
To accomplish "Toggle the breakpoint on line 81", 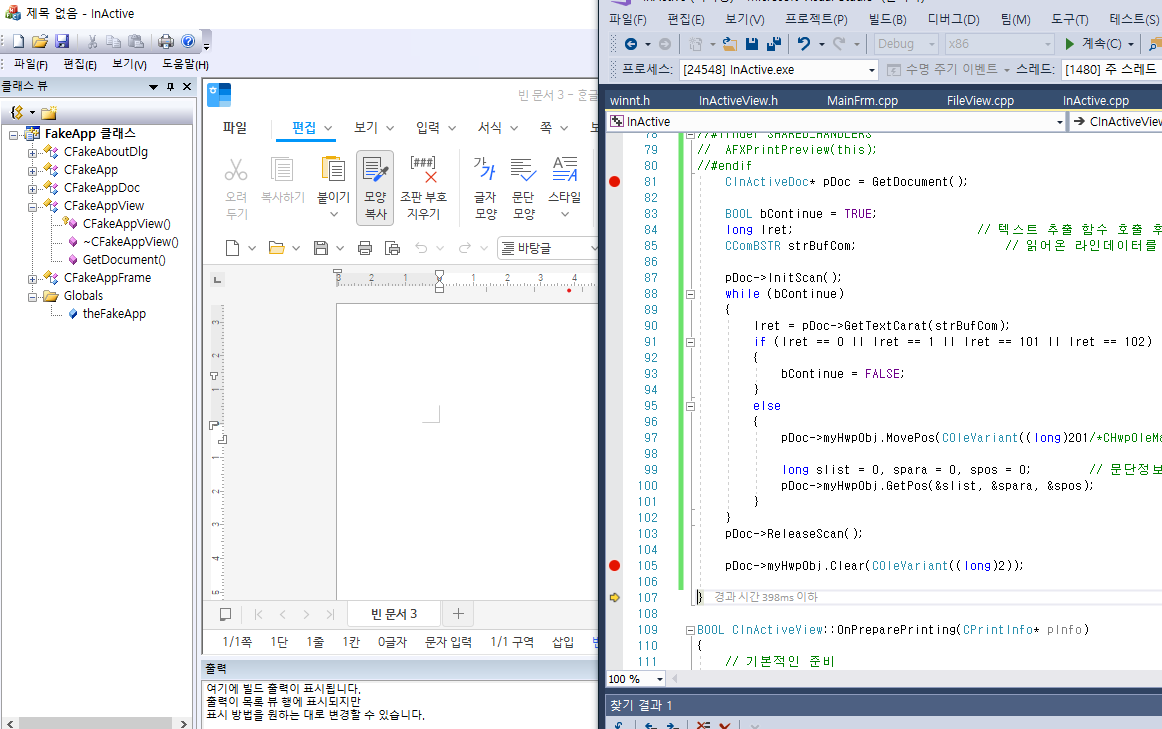I will tap(614, 182).
